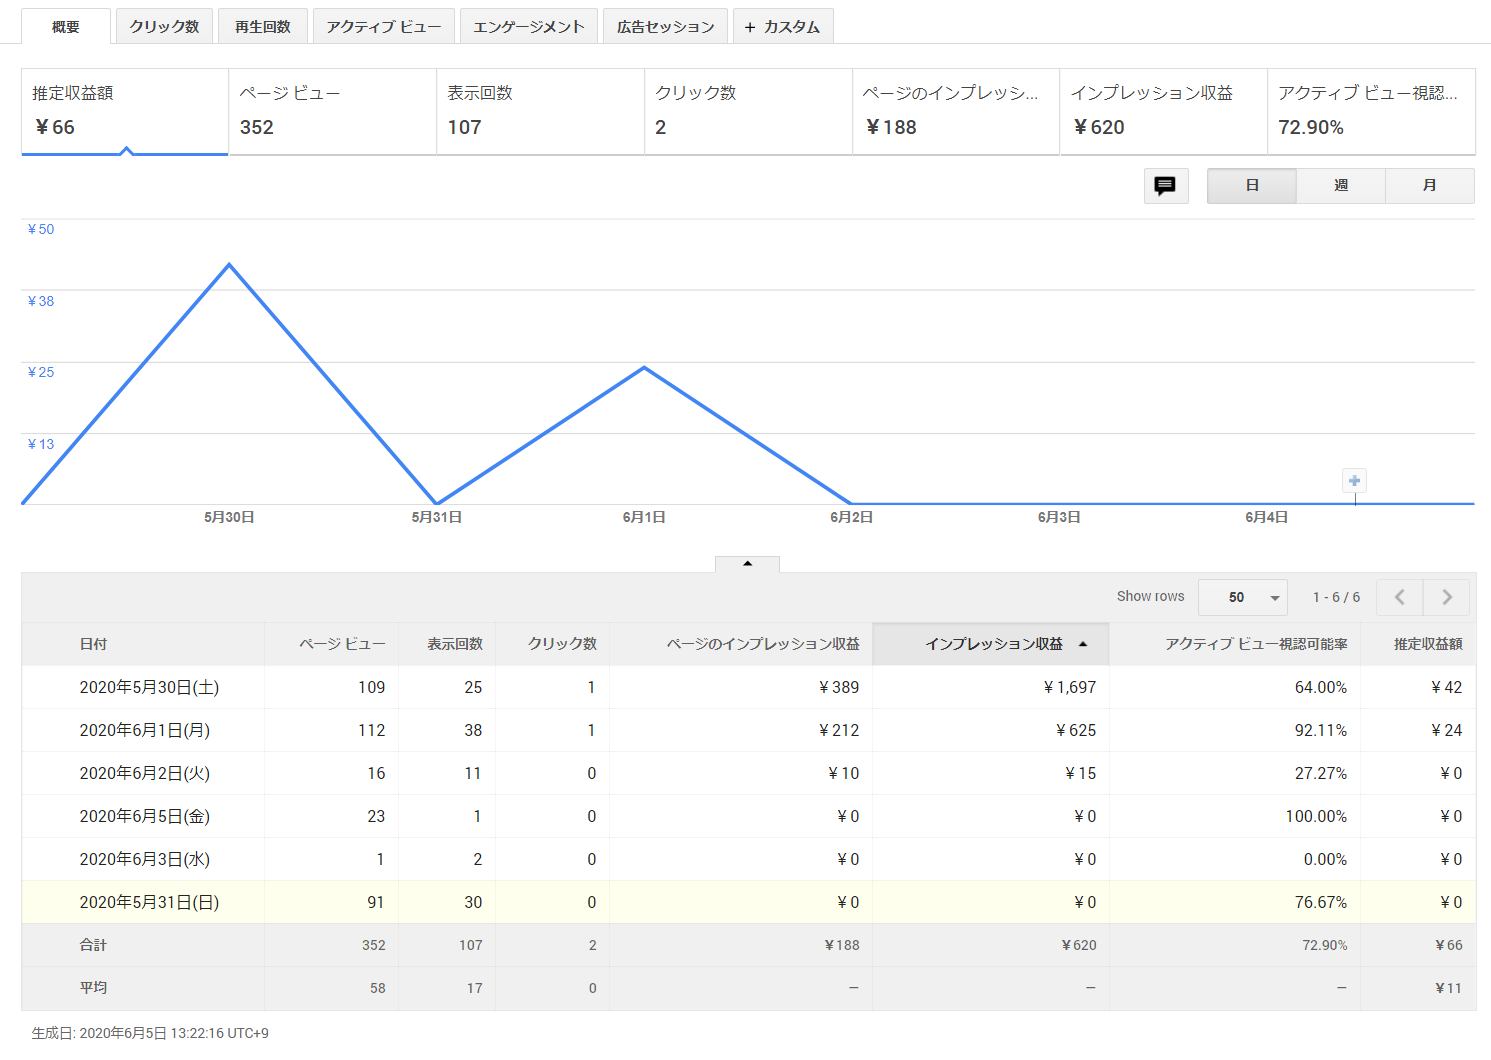This screenshot has height=1060, width=1491.
Task: Sort table by 推定収益額 column header
Action: [1427, 644]
